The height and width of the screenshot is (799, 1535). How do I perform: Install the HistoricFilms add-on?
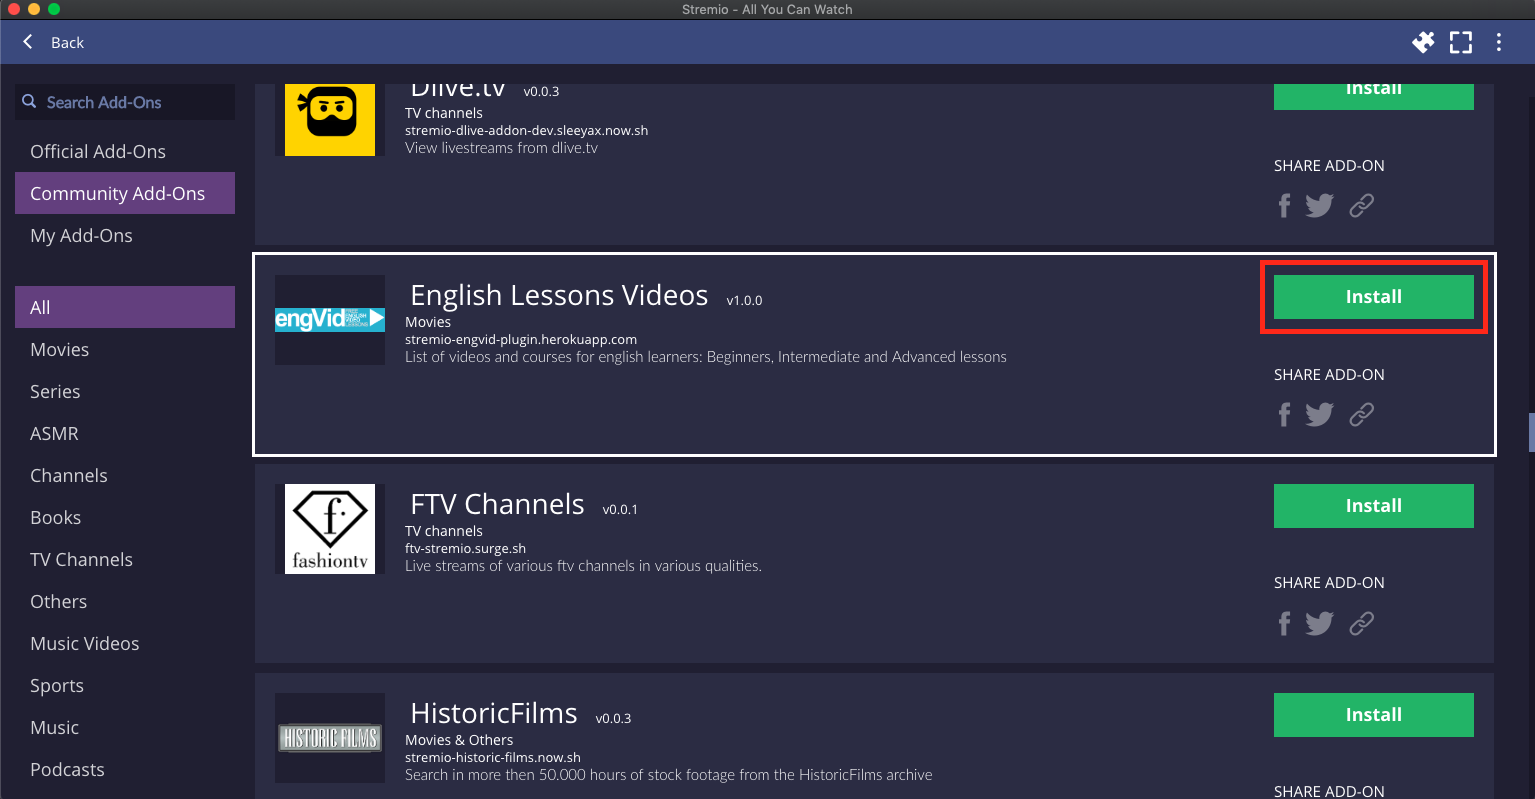pyautogui.click(x=1373, y=715)
